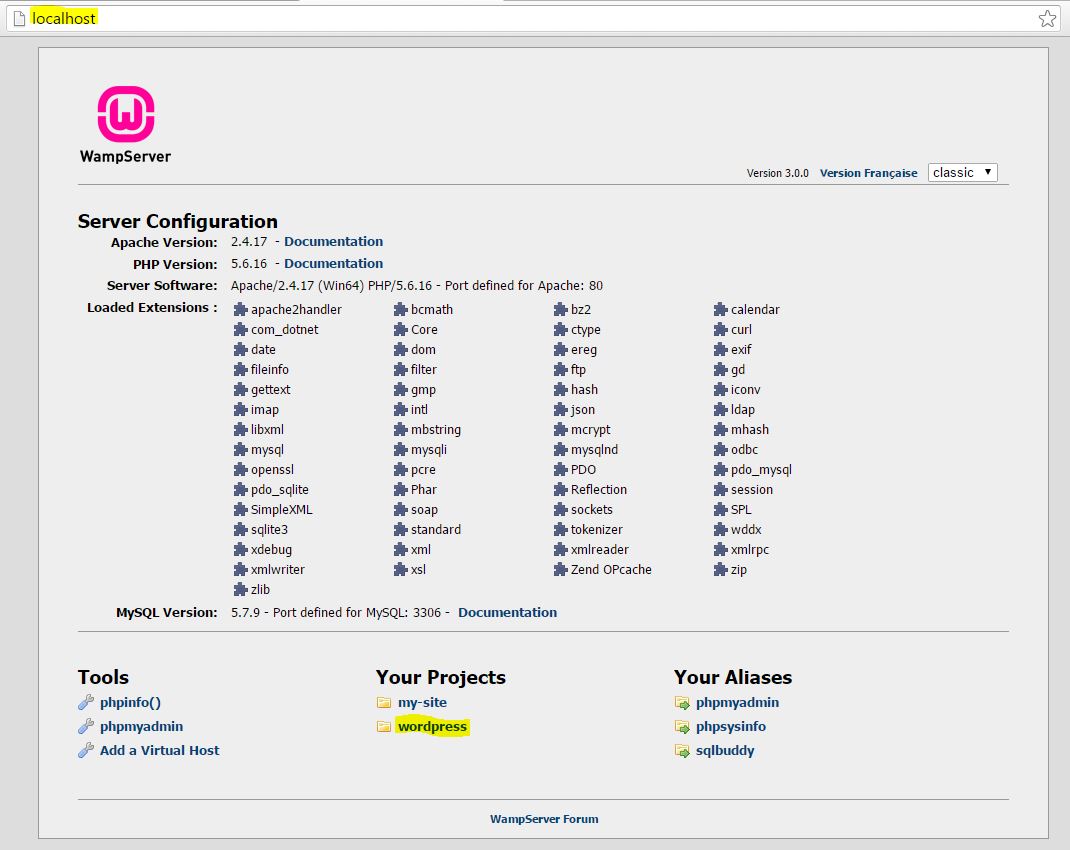Click the puzzle icon beside xdebug extension
This screenshot has height=850, width=1070.
point(240,550)
